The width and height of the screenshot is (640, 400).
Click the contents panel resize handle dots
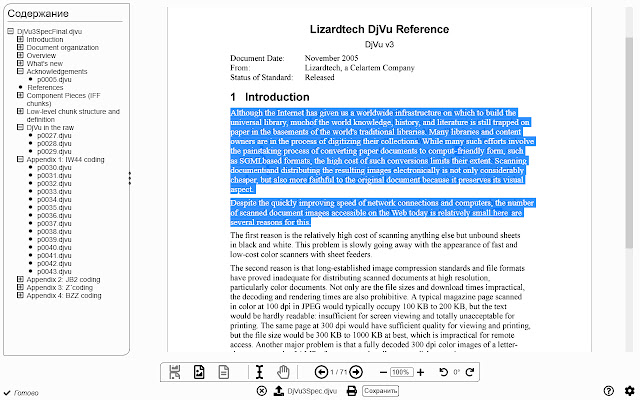tap(130, 178)
